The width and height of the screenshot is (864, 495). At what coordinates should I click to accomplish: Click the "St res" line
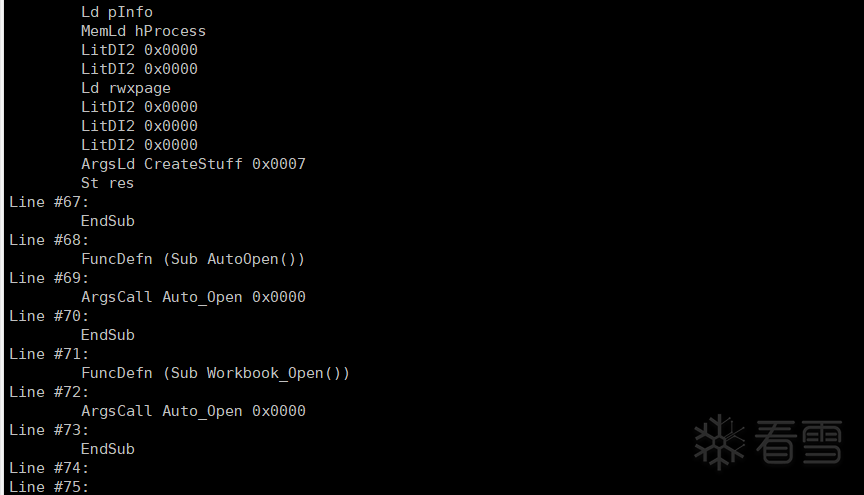pos(107,183)
